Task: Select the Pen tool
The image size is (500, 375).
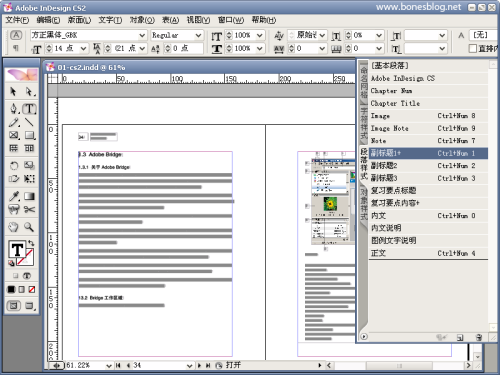Action: click(x=13, y=108)
